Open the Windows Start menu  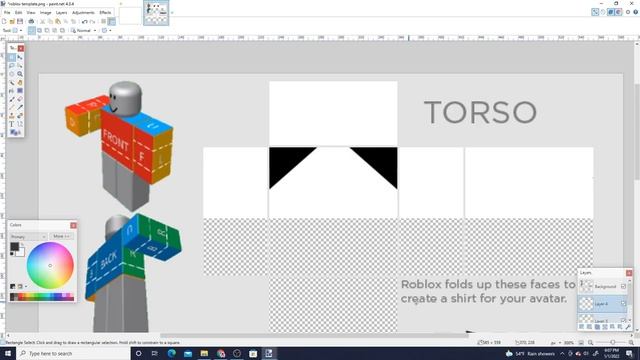7,353
